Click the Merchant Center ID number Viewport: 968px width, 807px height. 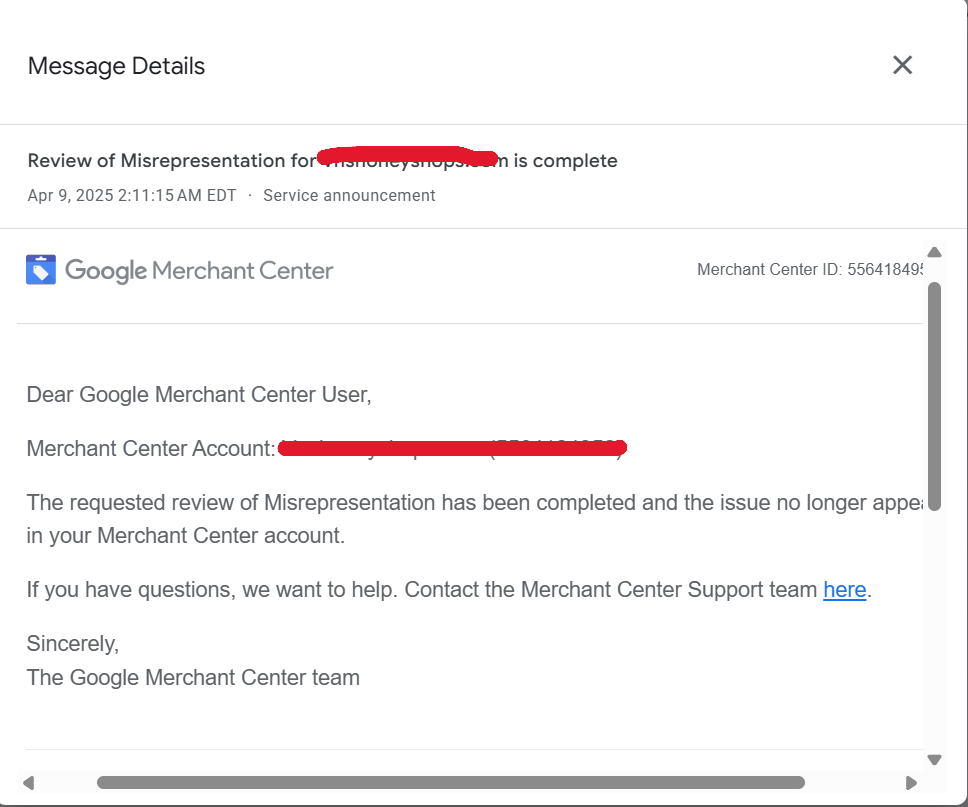tap(885, 270)
